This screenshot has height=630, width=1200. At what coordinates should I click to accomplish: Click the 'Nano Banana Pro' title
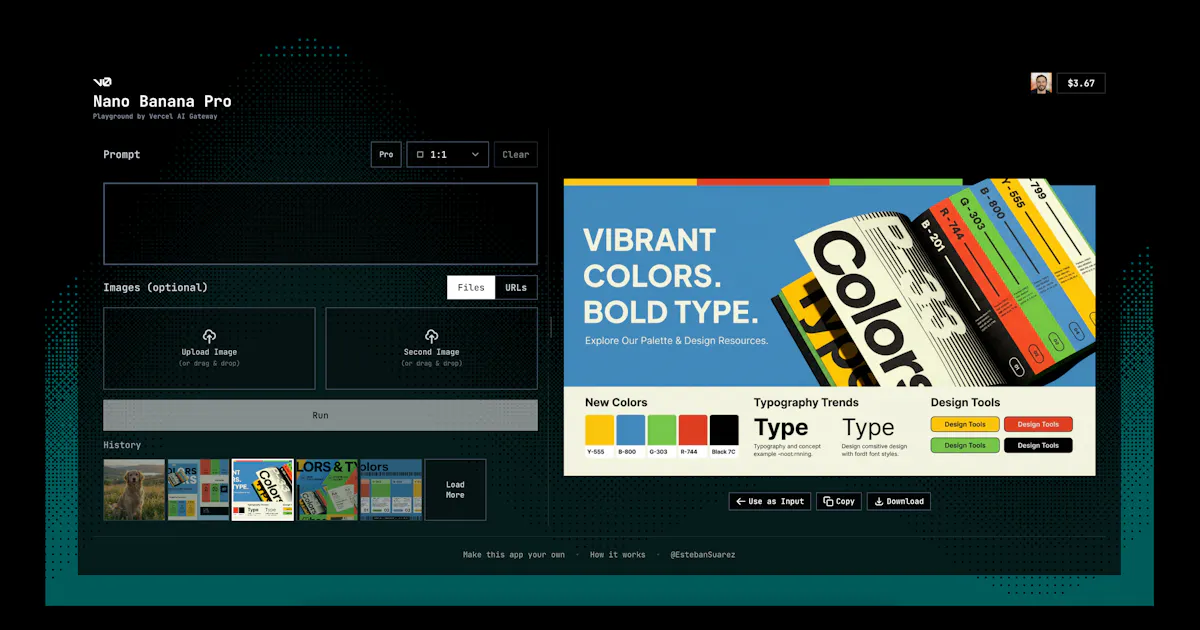click(162, 101)
